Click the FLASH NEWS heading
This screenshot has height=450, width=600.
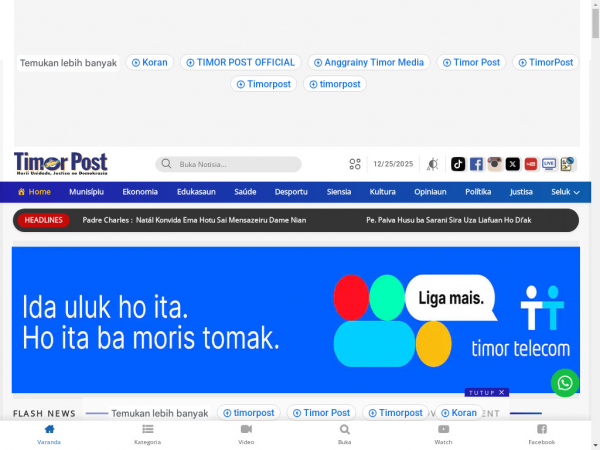point(44,414)
